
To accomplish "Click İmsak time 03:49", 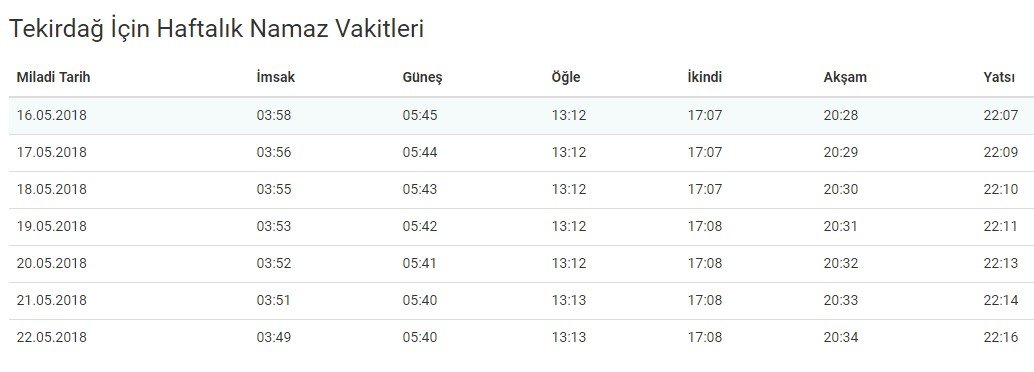I will point(274,337).
